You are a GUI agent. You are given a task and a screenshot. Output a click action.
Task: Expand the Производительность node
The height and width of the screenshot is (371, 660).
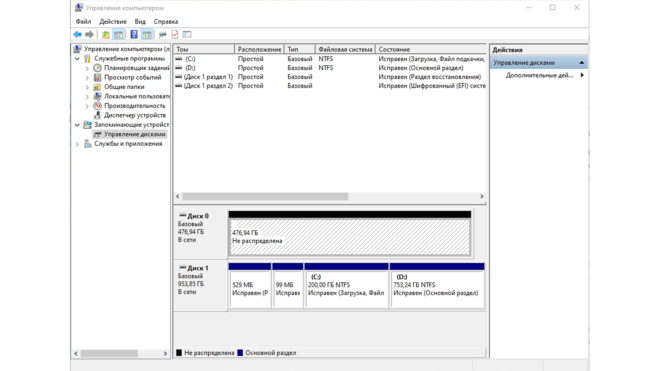(x=87, y=106)
